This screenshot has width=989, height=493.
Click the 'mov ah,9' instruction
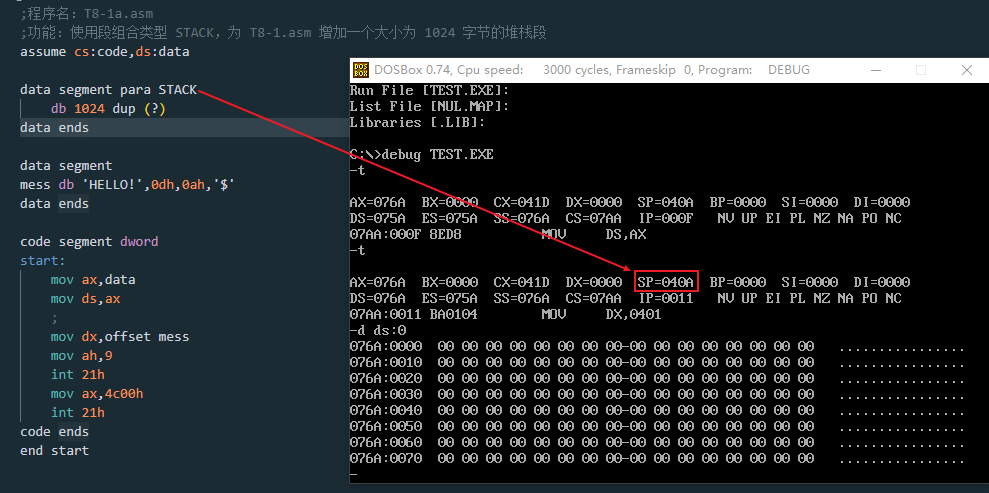[x=82, y=356]
